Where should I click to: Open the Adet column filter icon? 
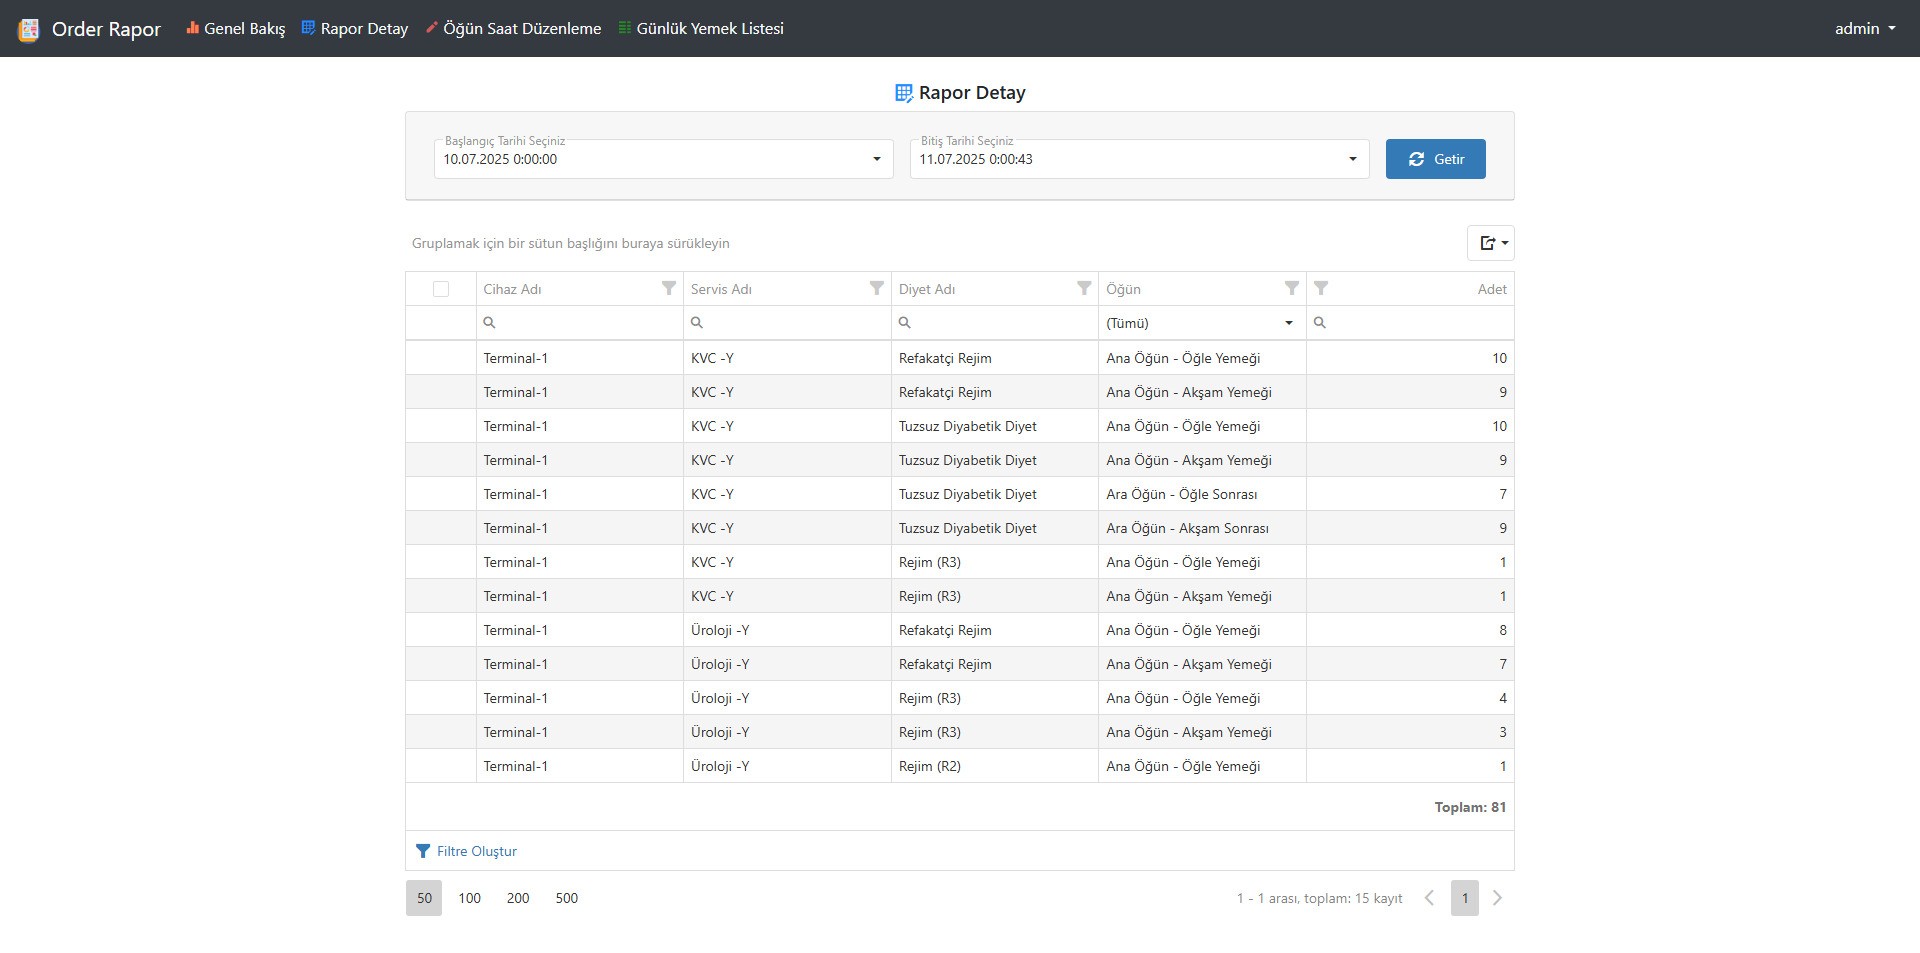coord(1321,288)
